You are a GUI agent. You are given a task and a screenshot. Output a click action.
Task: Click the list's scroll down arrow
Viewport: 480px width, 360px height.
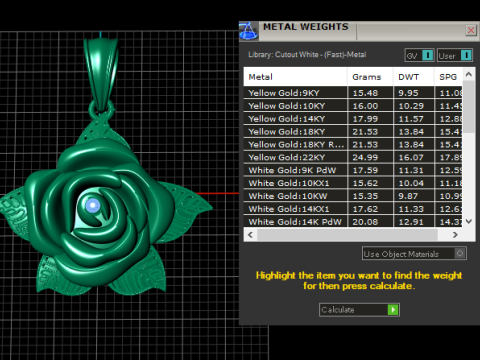click(x=469, y=221)
